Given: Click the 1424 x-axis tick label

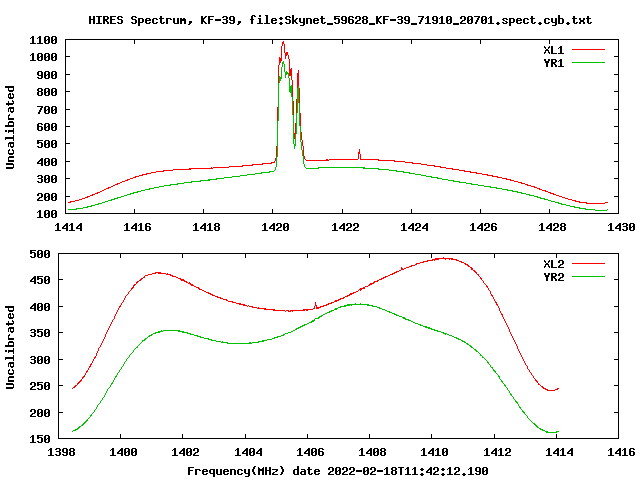Looking at the screenshot, I should (414, 227).
